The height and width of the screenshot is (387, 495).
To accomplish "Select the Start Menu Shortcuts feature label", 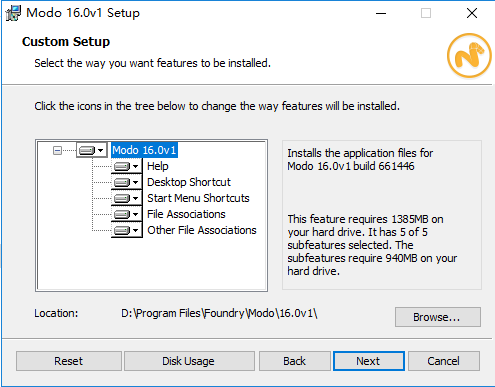I will click(198, 198).
